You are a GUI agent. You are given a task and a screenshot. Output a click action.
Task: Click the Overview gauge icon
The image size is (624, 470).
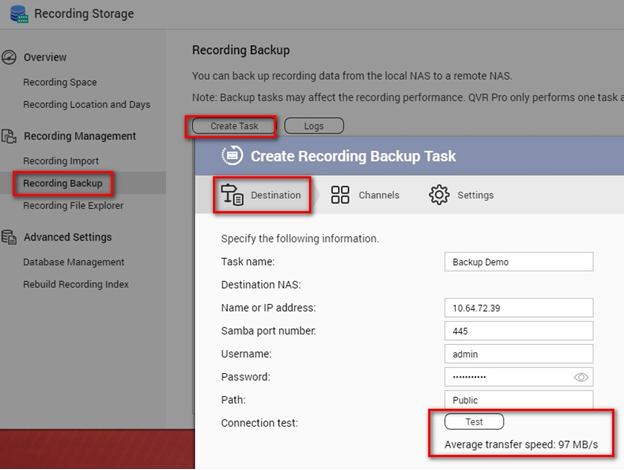9,57
